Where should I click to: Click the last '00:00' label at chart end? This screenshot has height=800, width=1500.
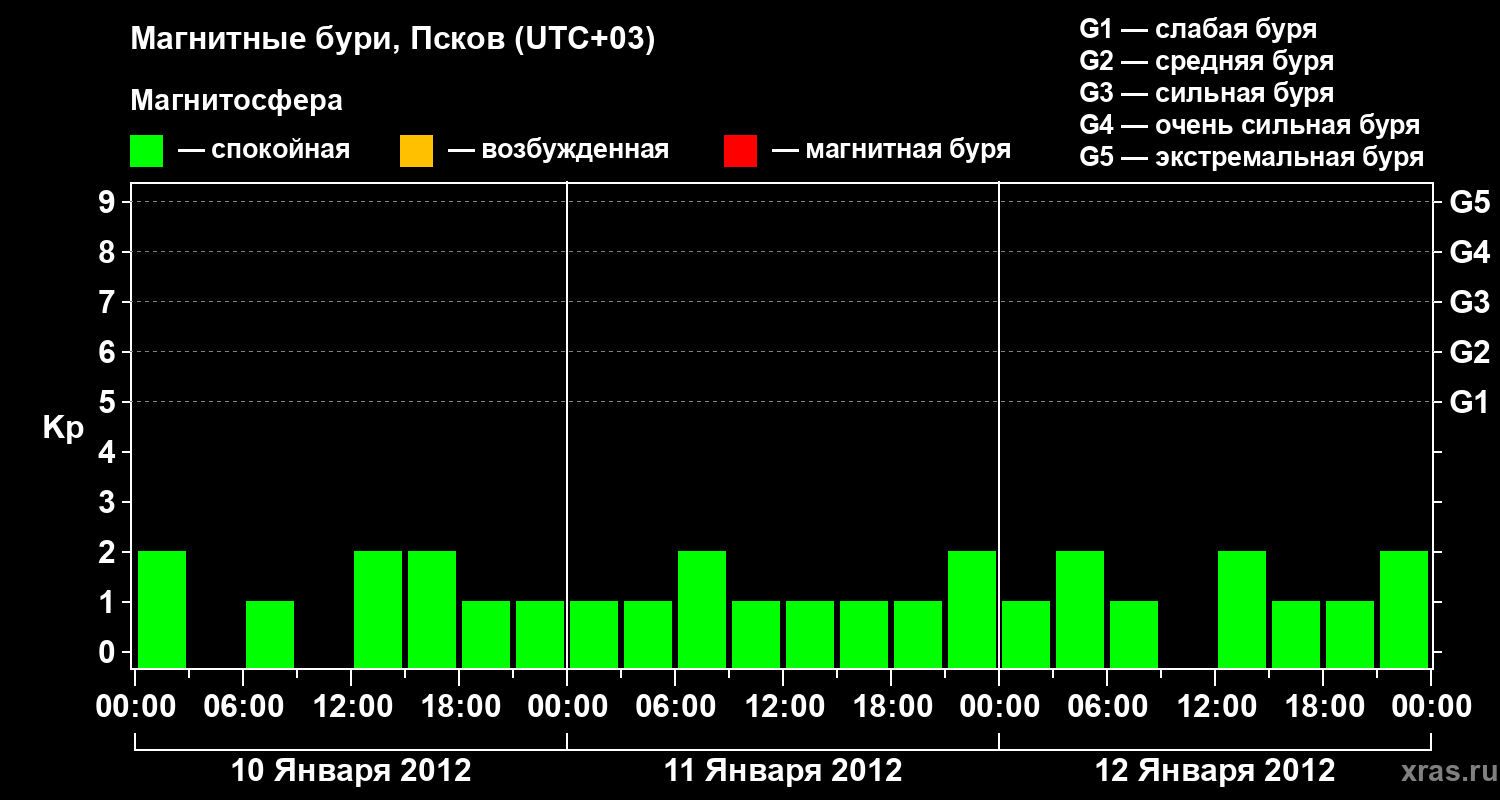[1431, 707]
